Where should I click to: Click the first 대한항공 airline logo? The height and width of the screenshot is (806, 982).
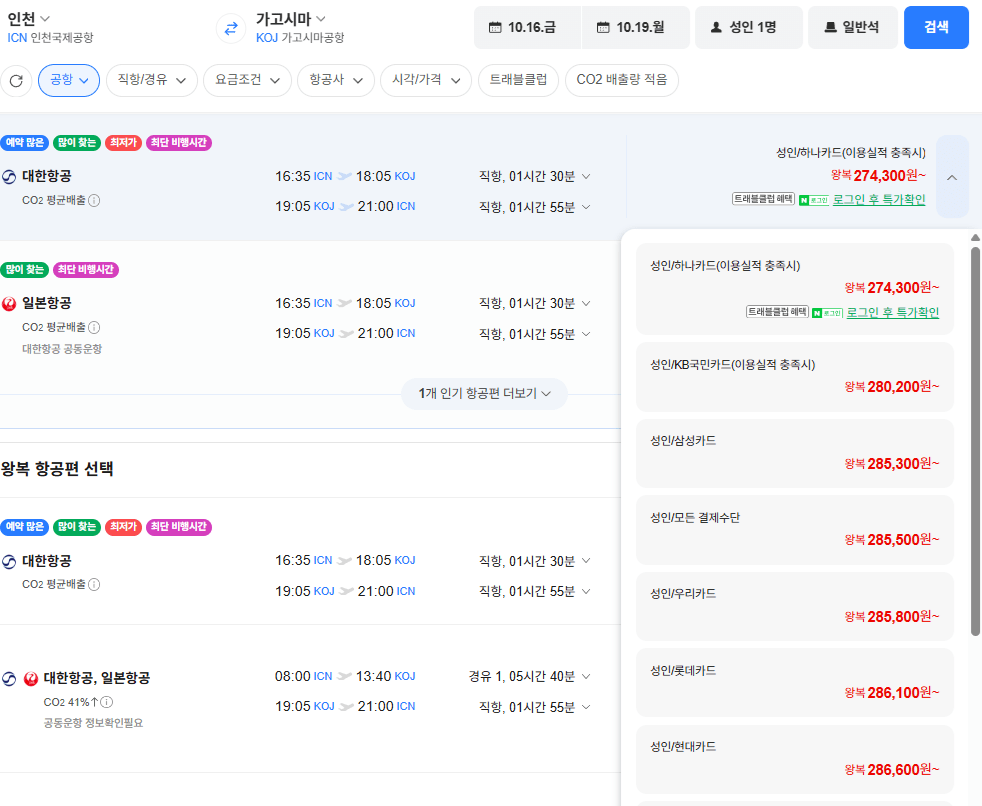tap(9, 177)
